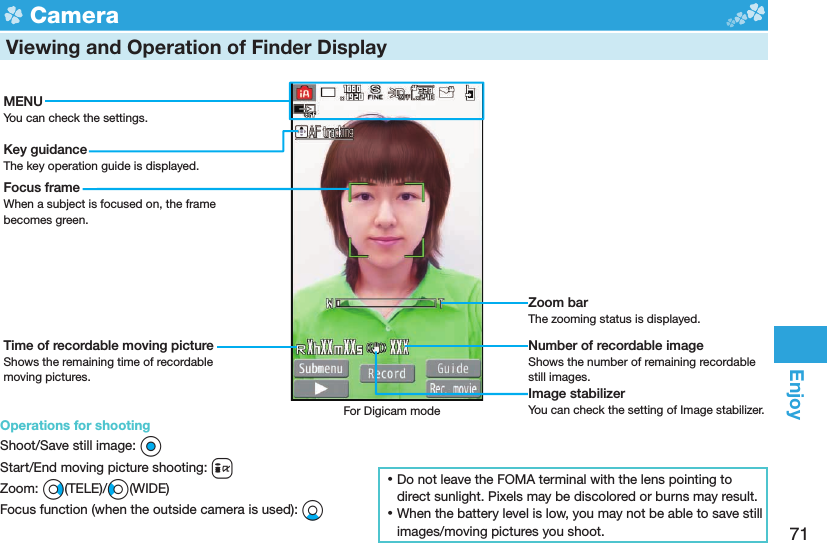Click the zoom bar slider

[386, 303]
